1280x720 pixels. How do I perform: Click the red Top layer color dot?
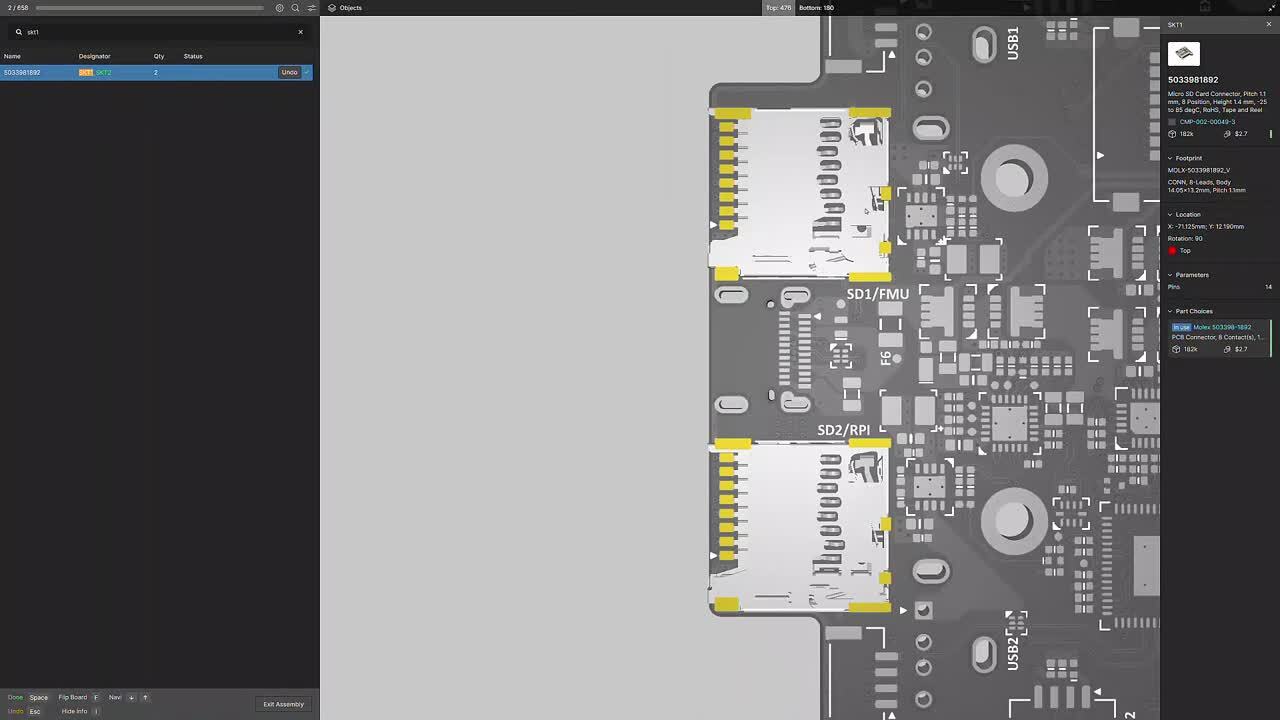click(x=1173, y=251)
